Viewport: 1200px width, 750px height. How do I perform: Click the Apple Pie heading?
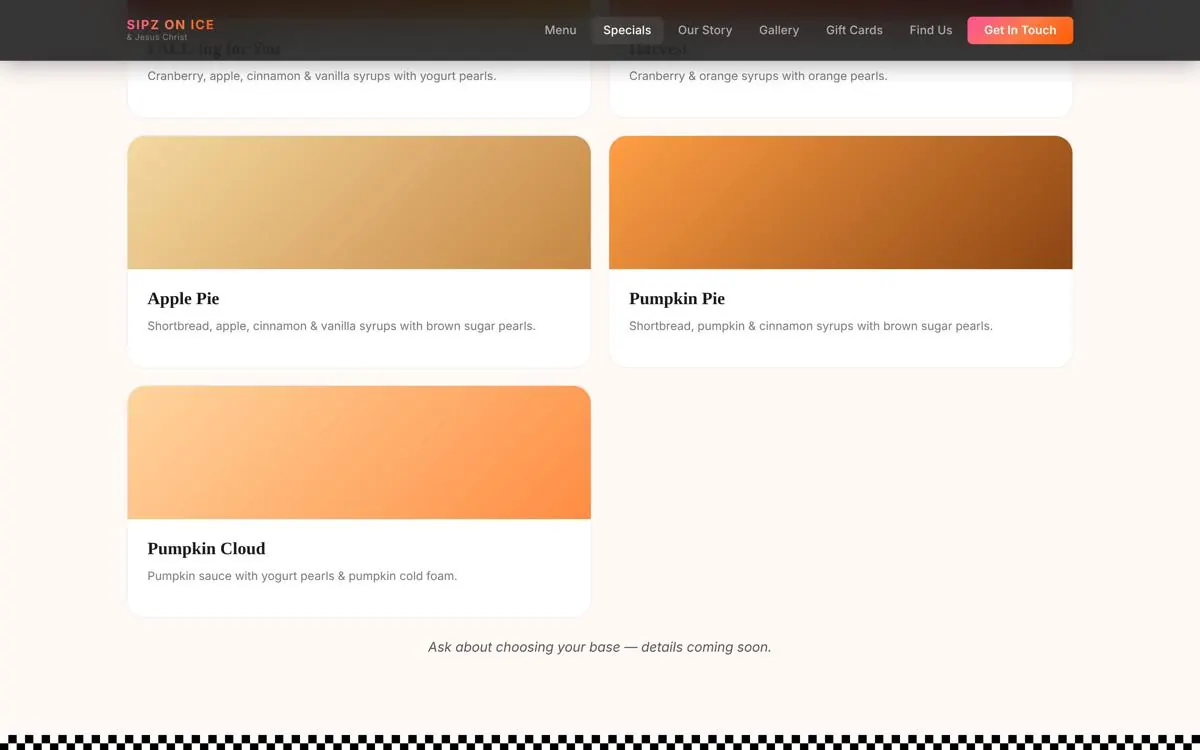coord(183,298)
